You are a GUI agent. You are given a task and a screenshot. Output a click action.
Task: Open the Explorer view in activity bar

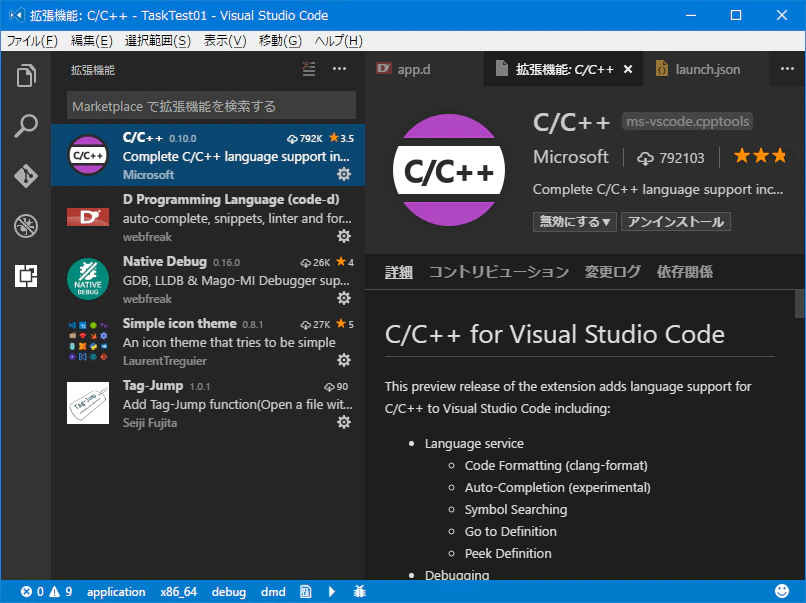point(26,76)
